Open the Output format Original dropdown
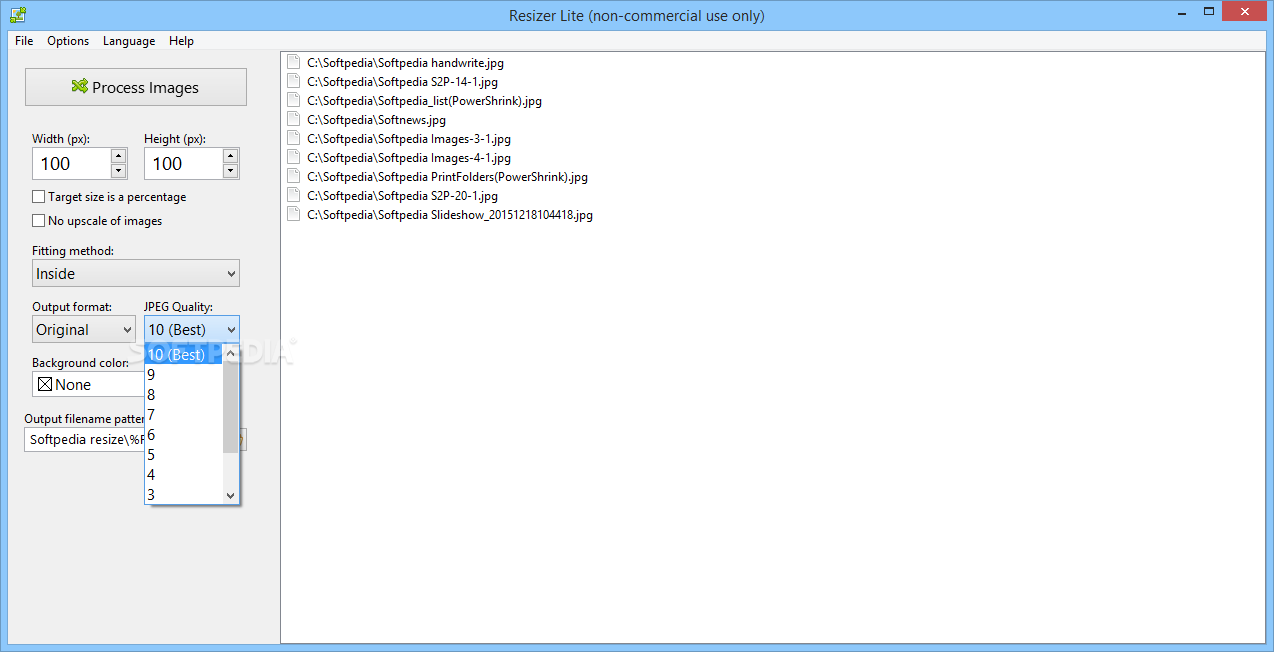 point(84,329)
